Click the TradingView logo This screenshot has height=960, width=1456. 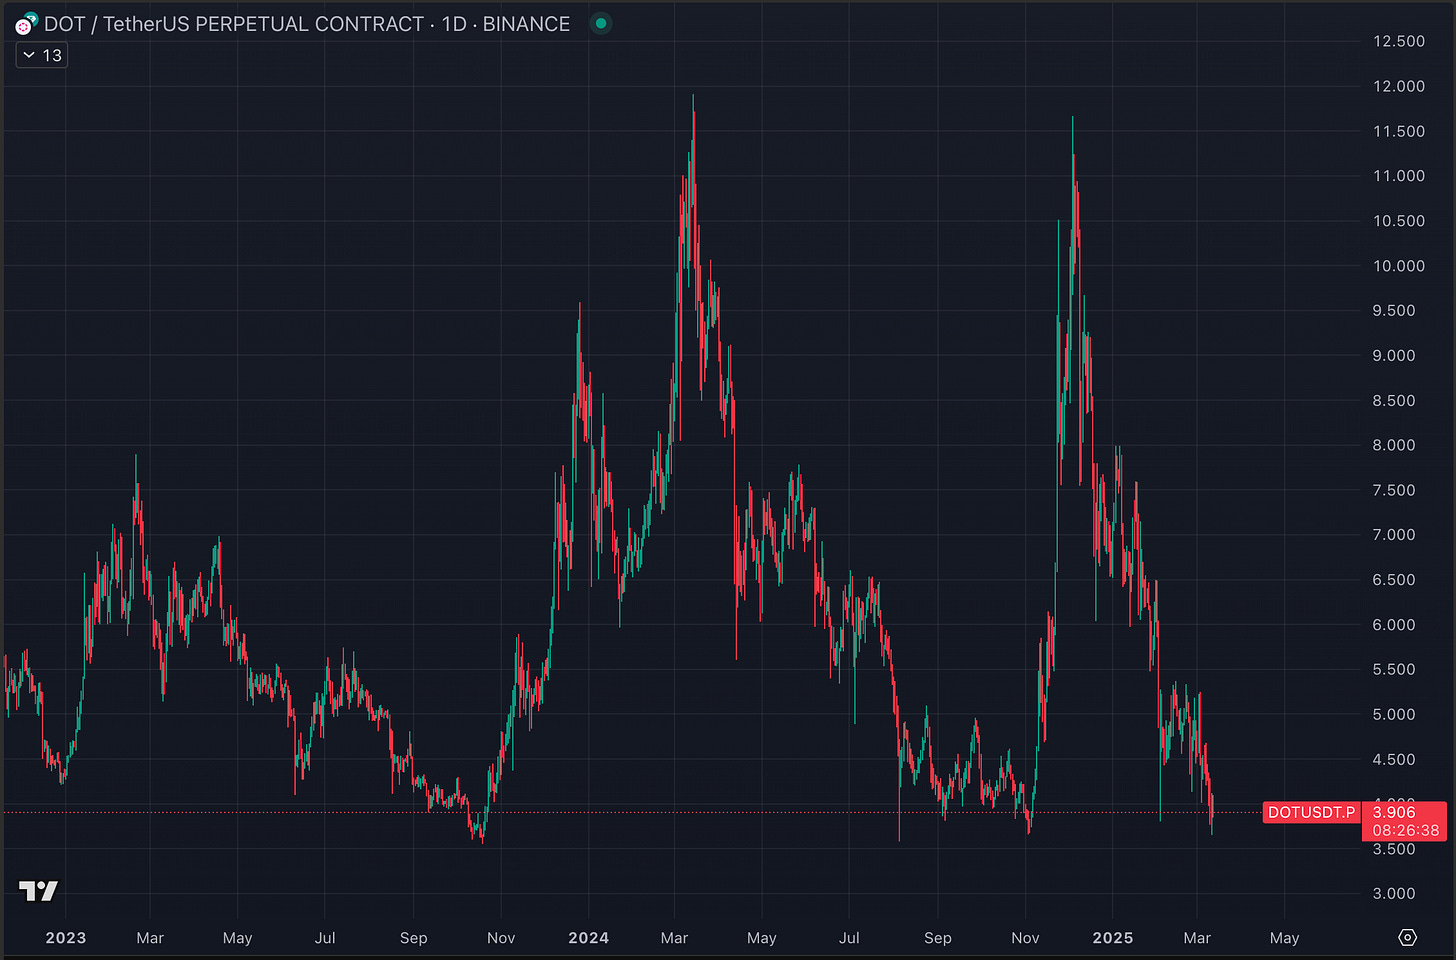(x=38, y=890)
